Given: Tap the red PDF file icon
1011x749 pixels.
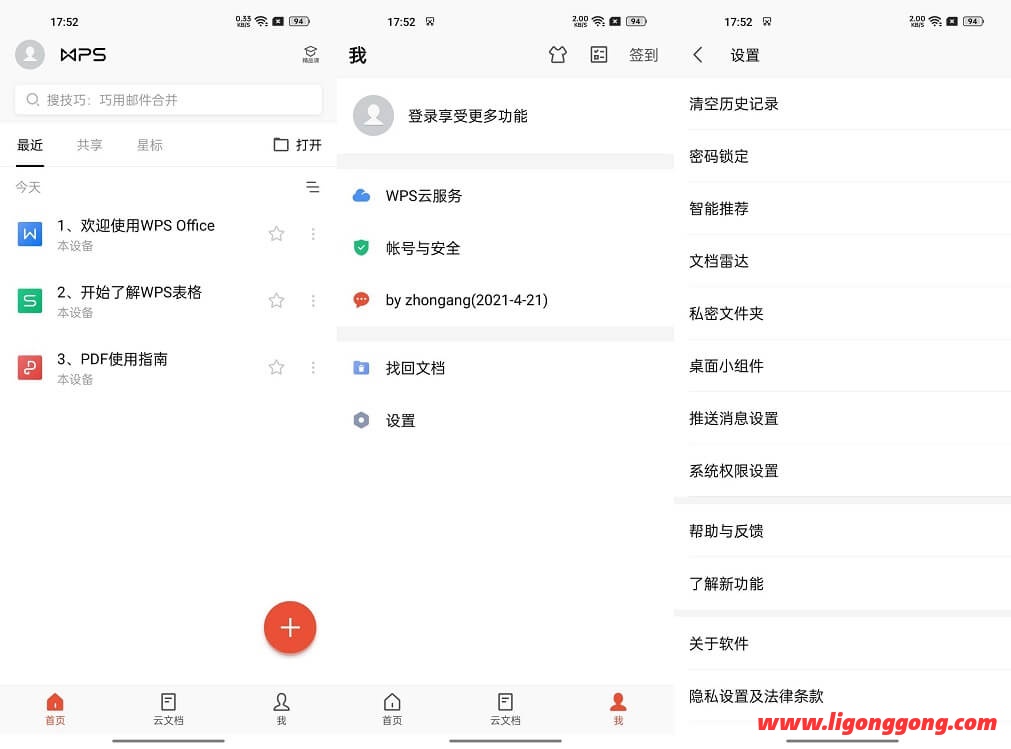Looking at the screenshot, I should click(30, 367).
